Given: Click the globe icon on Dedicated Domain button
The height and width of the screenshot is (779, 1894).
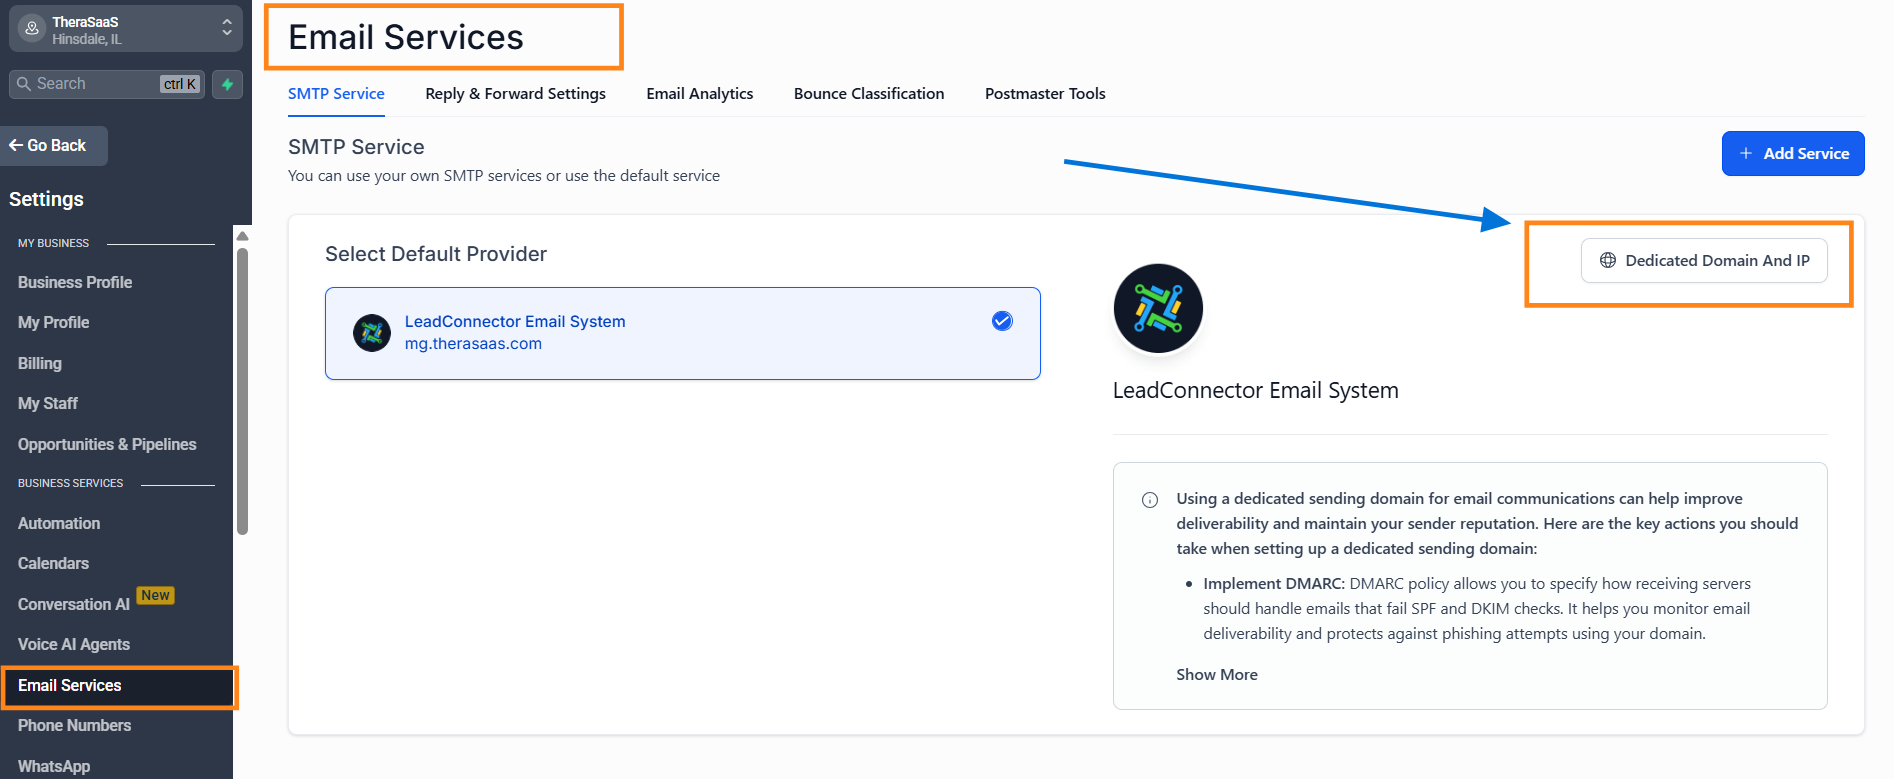Looking at the screenshot, I should (x=1608, y=260).
